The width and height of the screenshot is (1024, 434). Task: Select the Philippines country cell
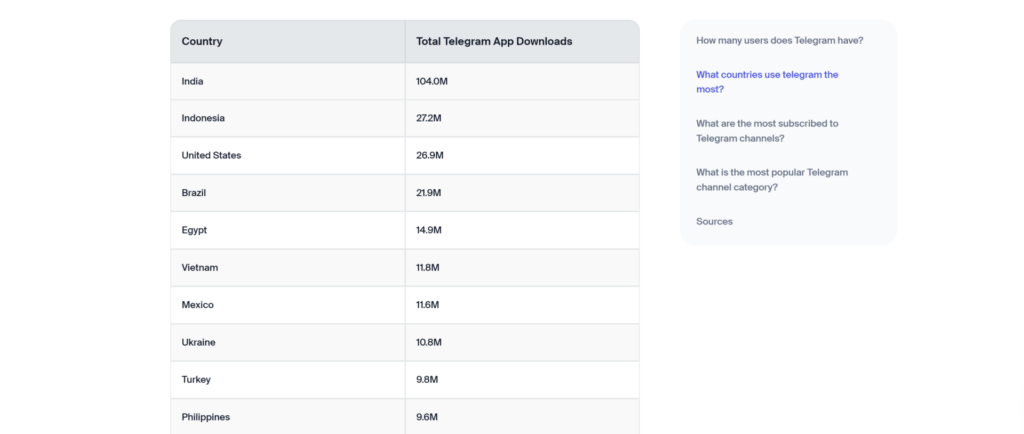pyautogui.click(x=287, y=417)
